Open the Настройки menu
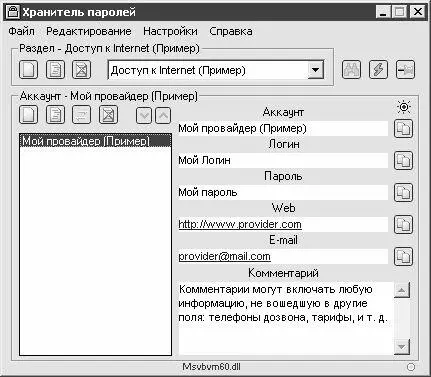 170,31
